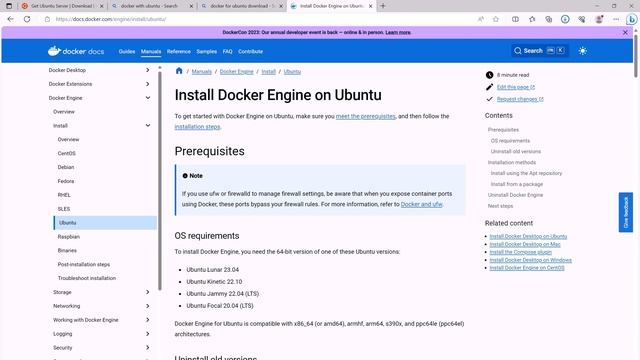This screenshot has width=640, height=360.
Task: Click the Give feedback side button
Action: point(626,212)
